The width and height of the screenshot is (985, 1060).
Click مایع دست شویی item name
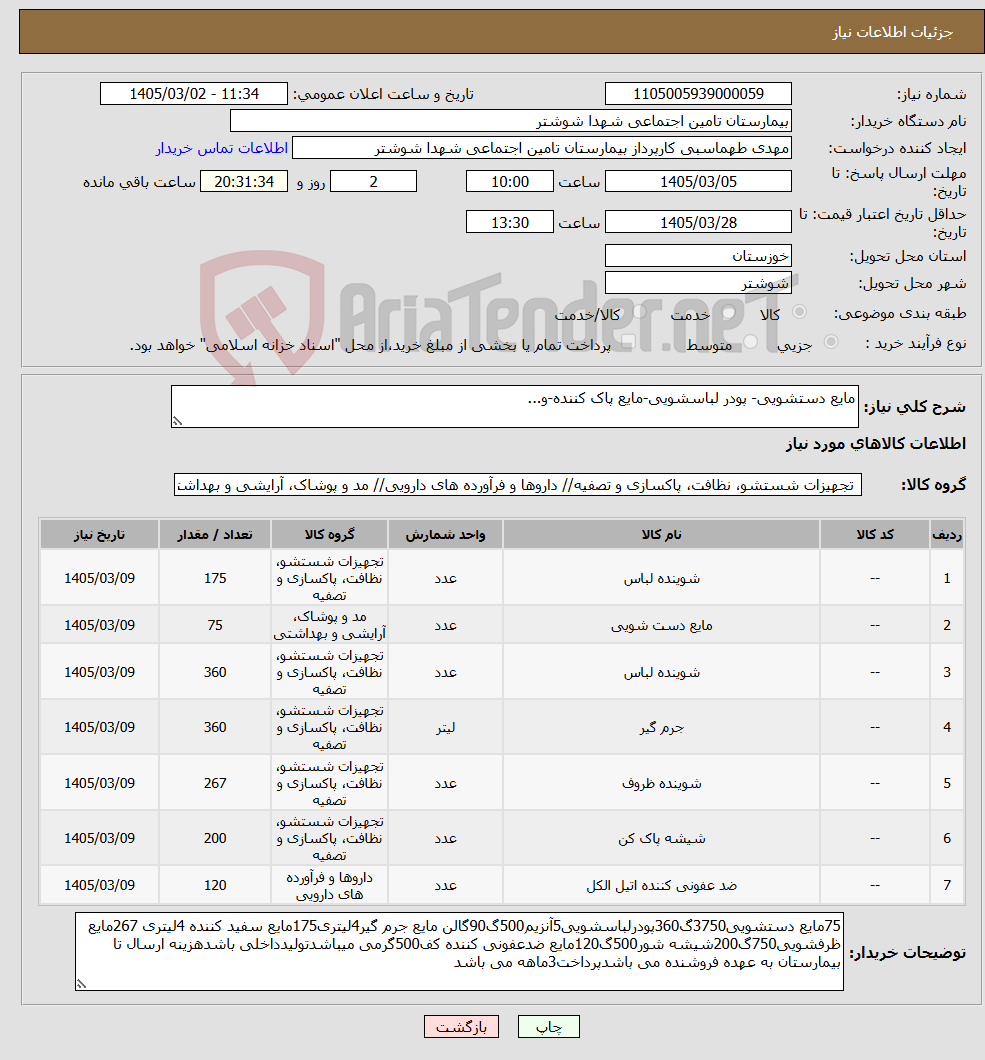[x=661, y=625]
